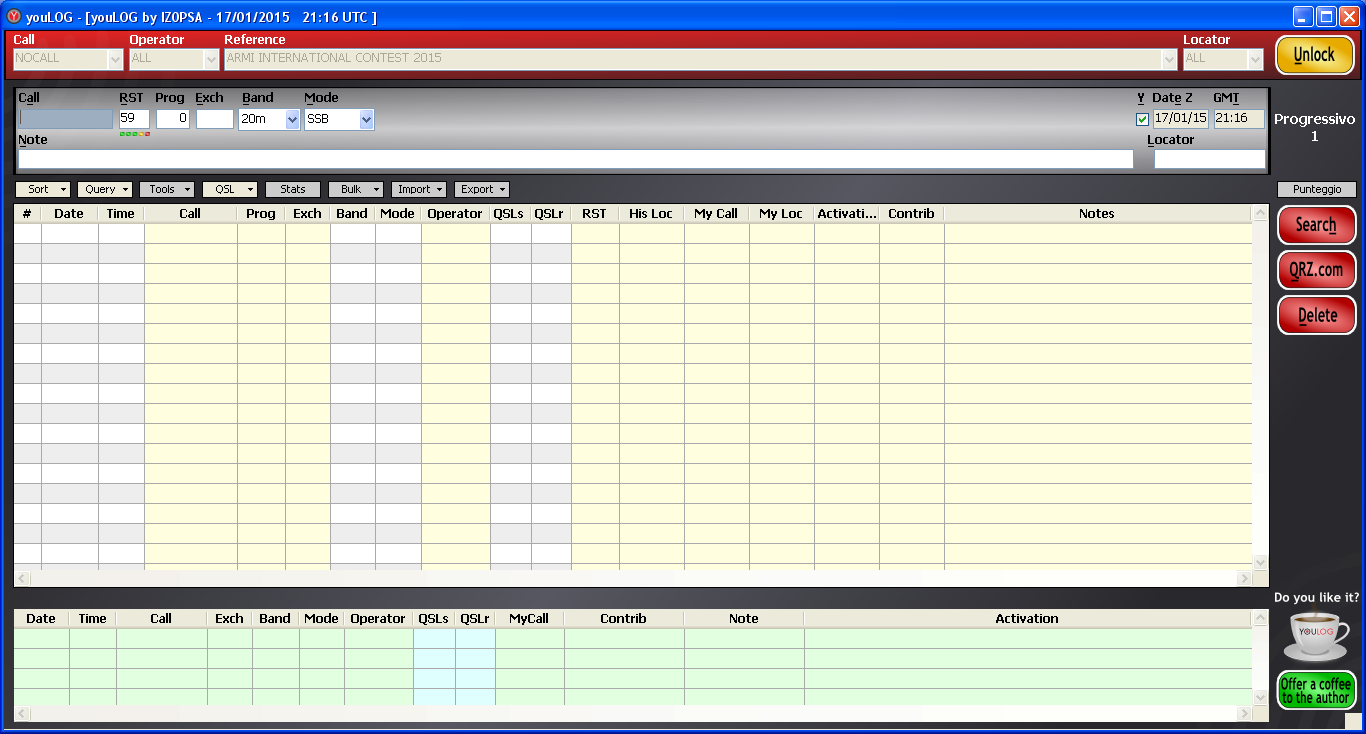Open the Tools menu
The height and width of the screenshot is (734, 1366).
click(x=167, y=189)
